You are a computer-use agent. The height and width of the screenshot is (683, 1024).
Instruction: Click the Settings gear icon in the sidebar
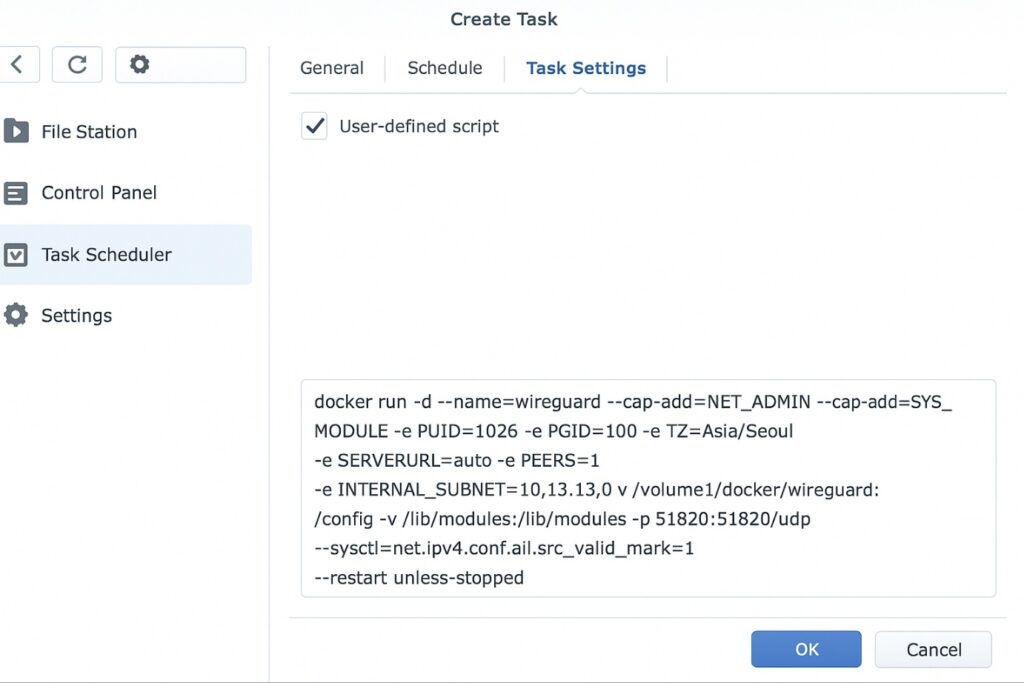15,315
